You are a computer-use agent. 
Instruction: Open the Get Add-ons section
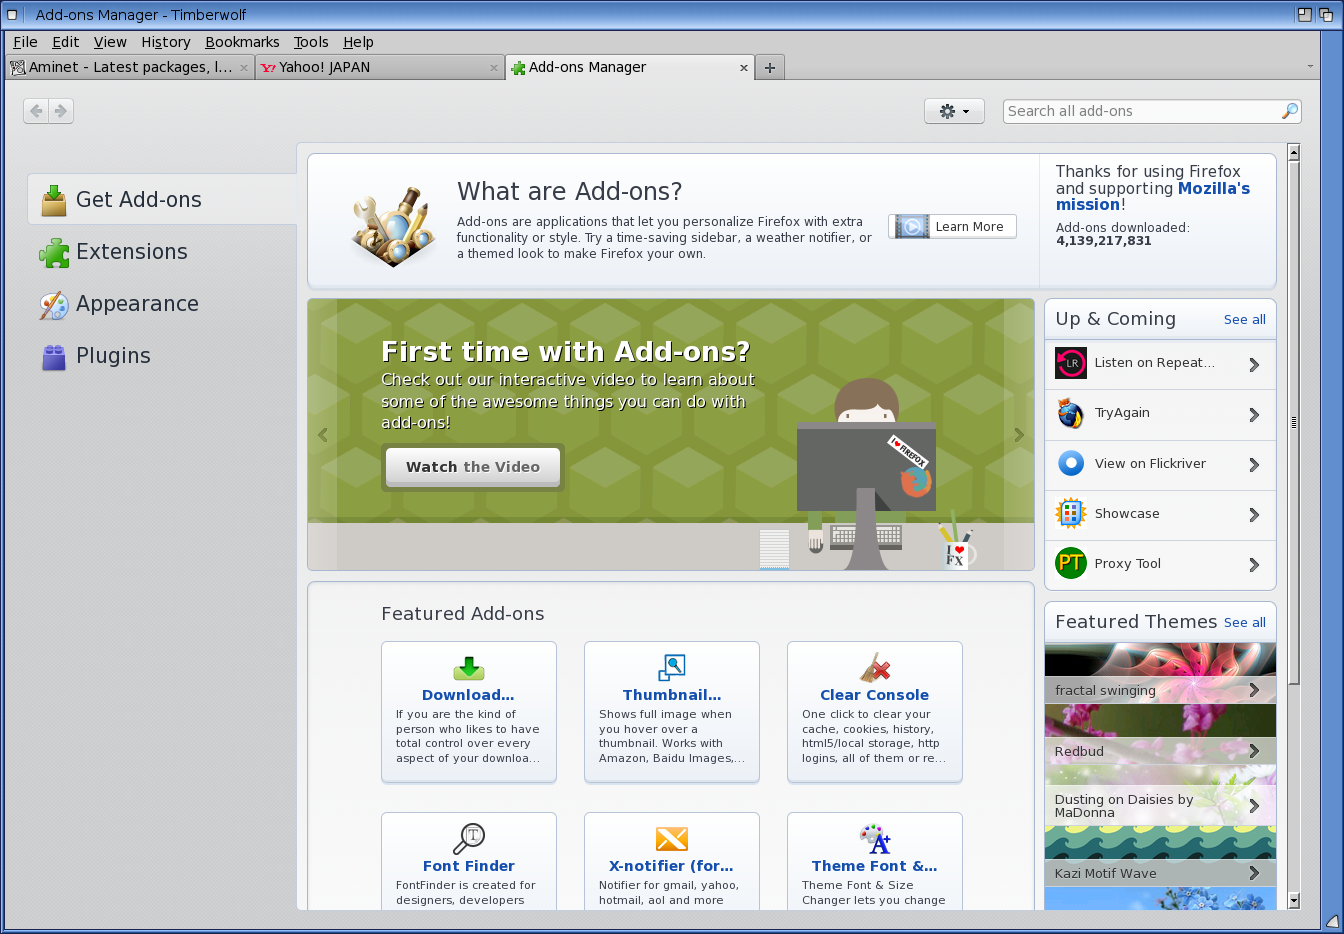coord(162,199)
